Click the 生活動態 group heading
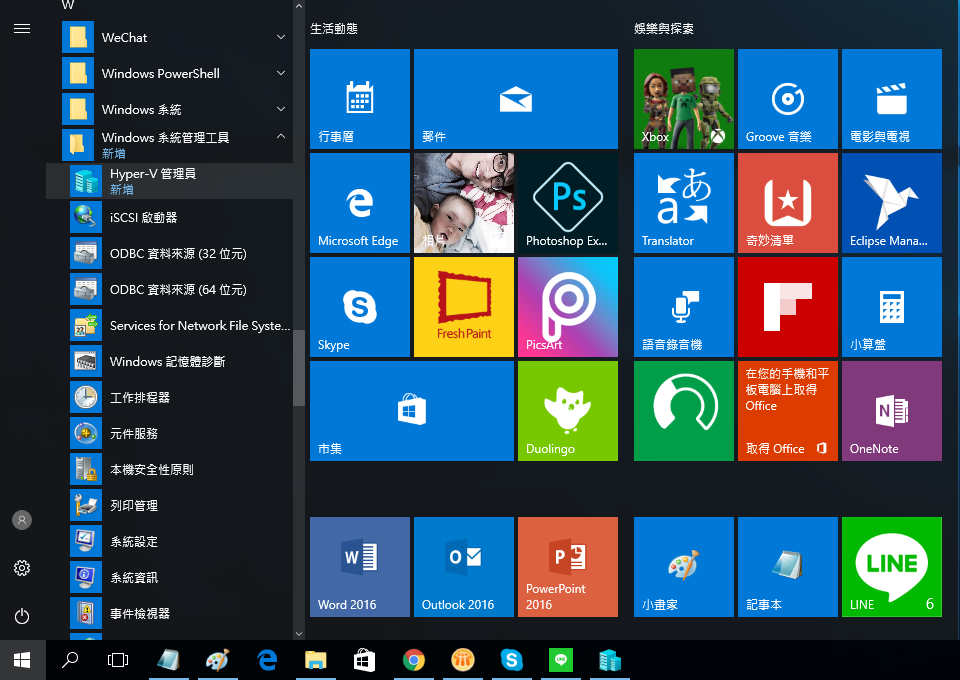The width and height of the screenshot is (960, 680). 334,29
